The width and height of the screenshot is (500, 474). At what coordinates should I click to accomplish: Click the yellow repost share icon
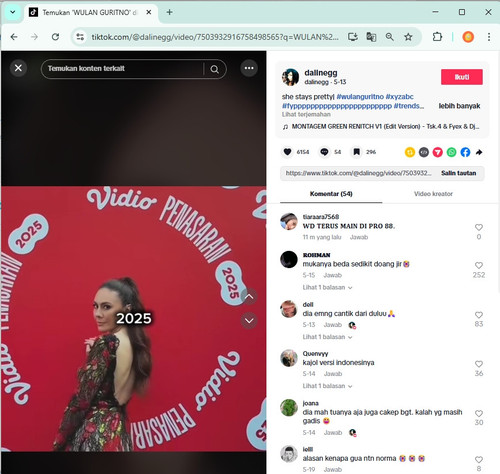410,152
